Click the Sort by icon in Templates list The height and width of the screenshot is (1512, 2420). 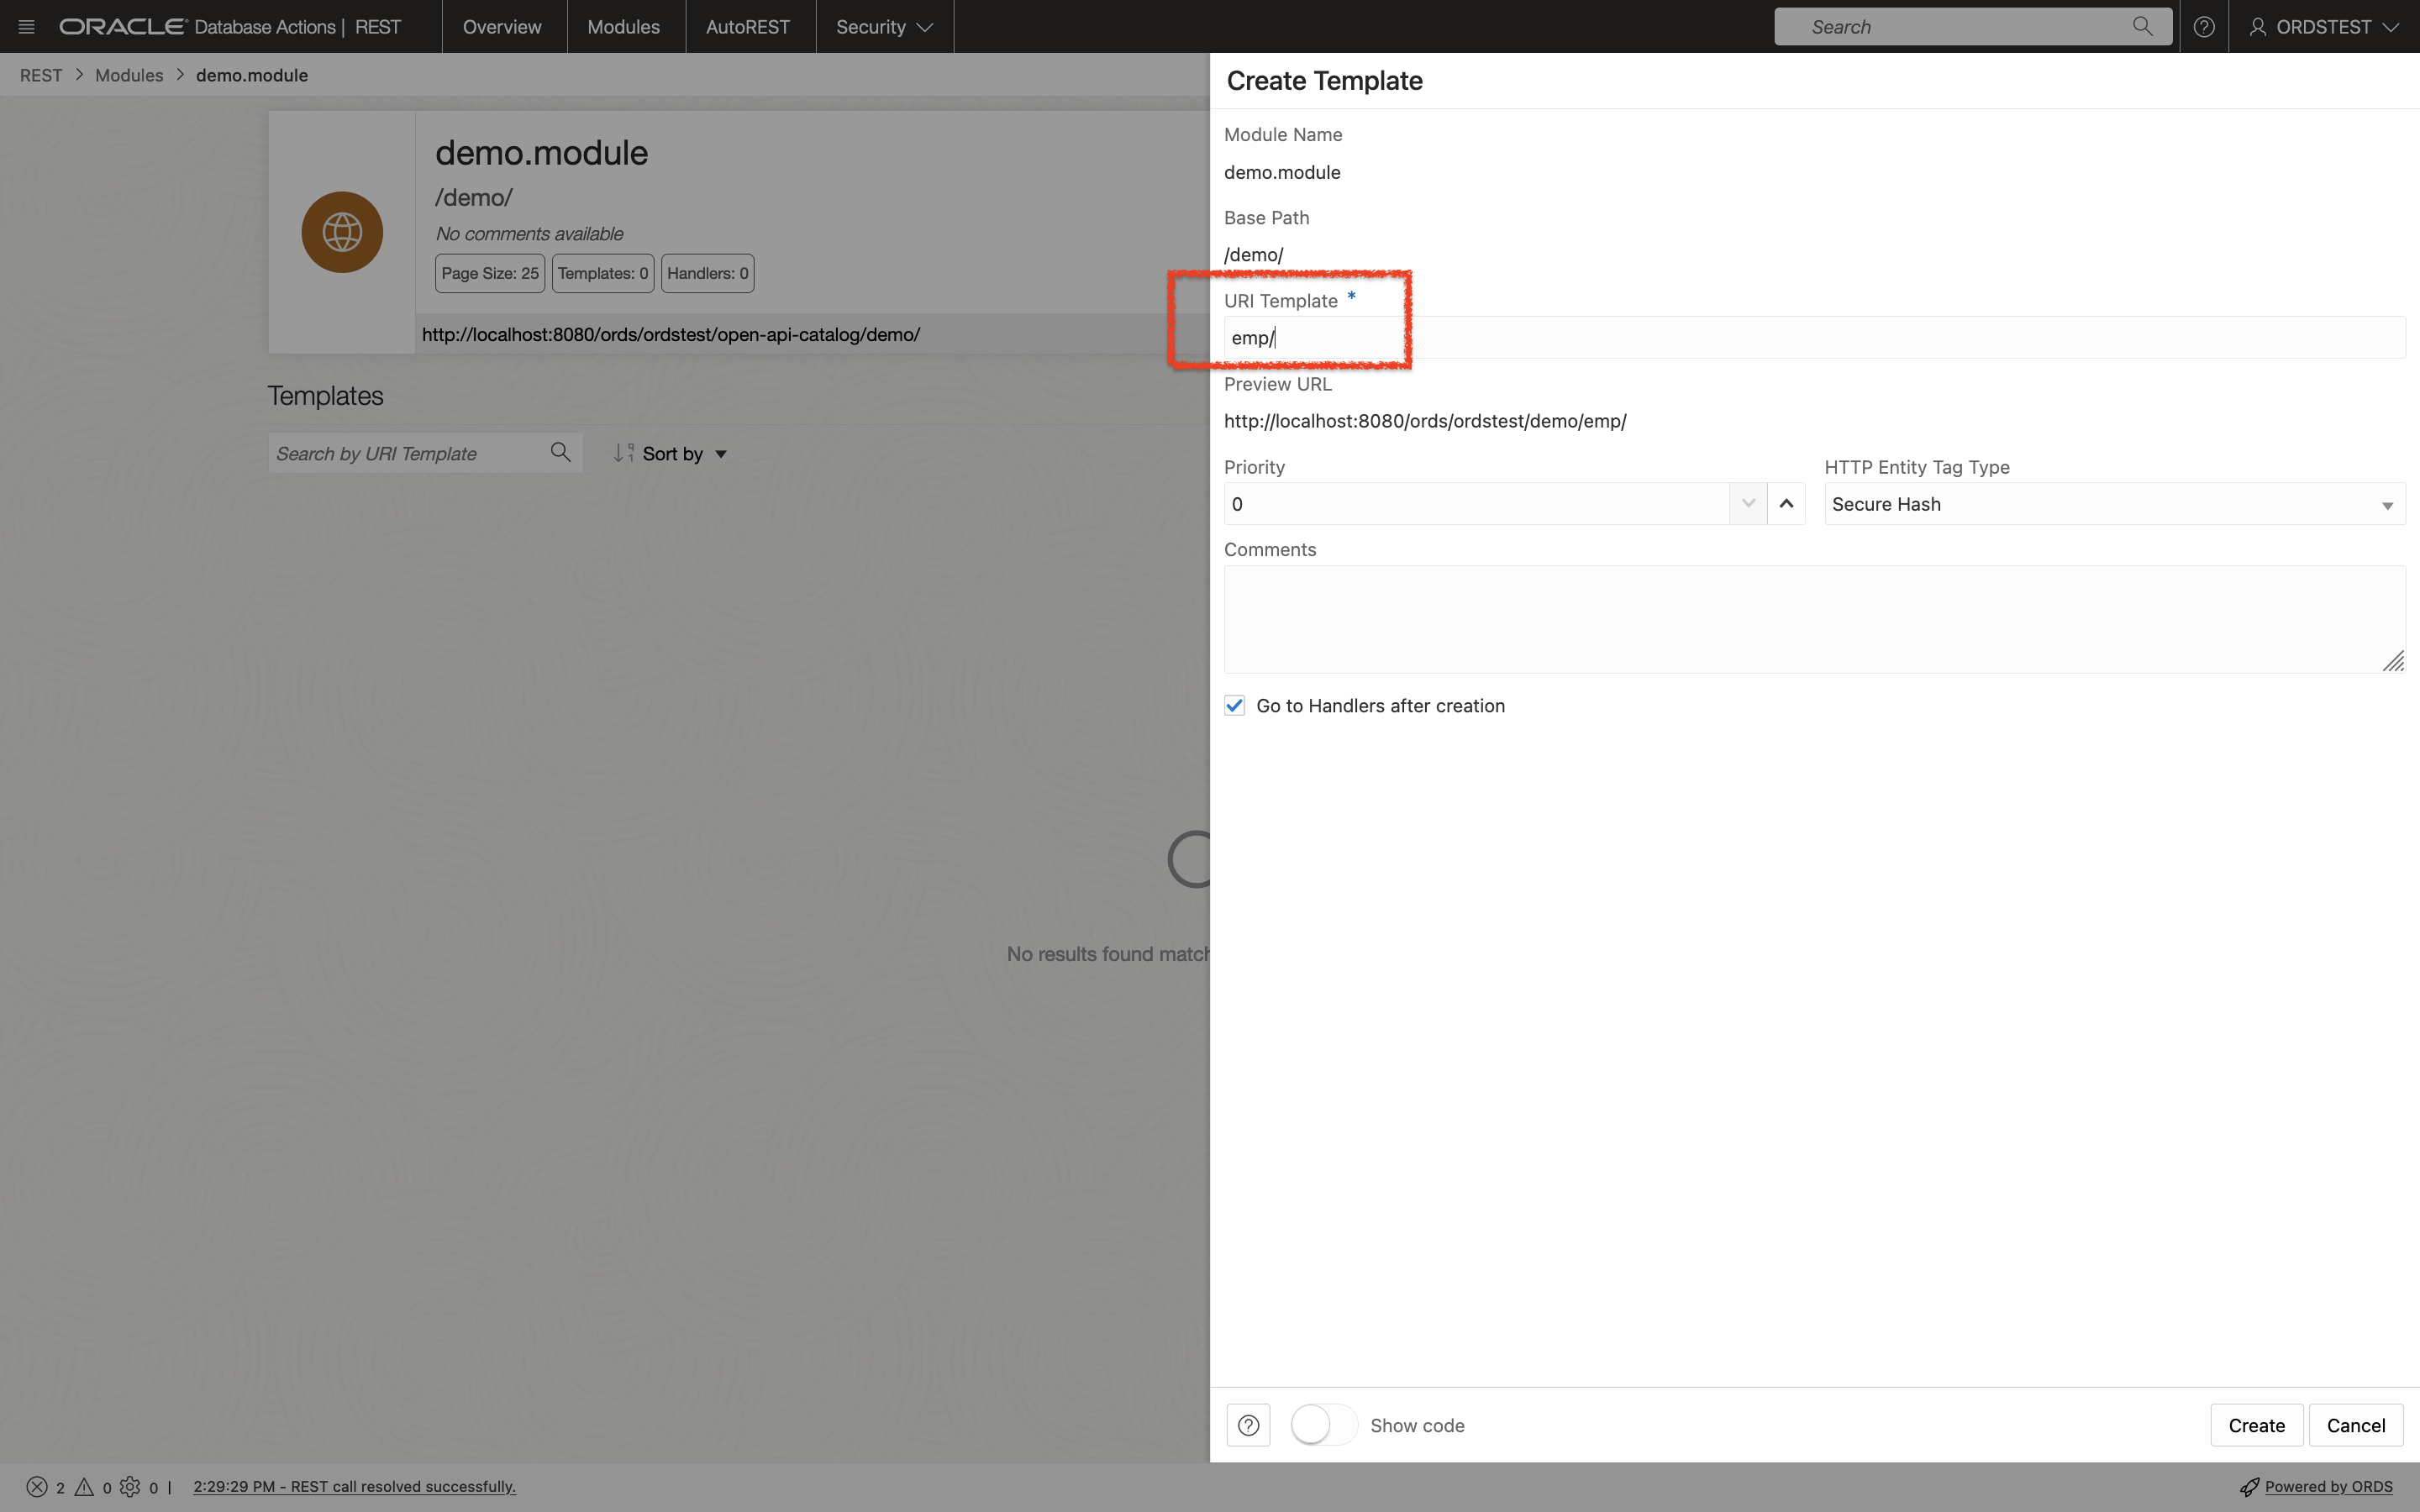click(x=622, y=453)
